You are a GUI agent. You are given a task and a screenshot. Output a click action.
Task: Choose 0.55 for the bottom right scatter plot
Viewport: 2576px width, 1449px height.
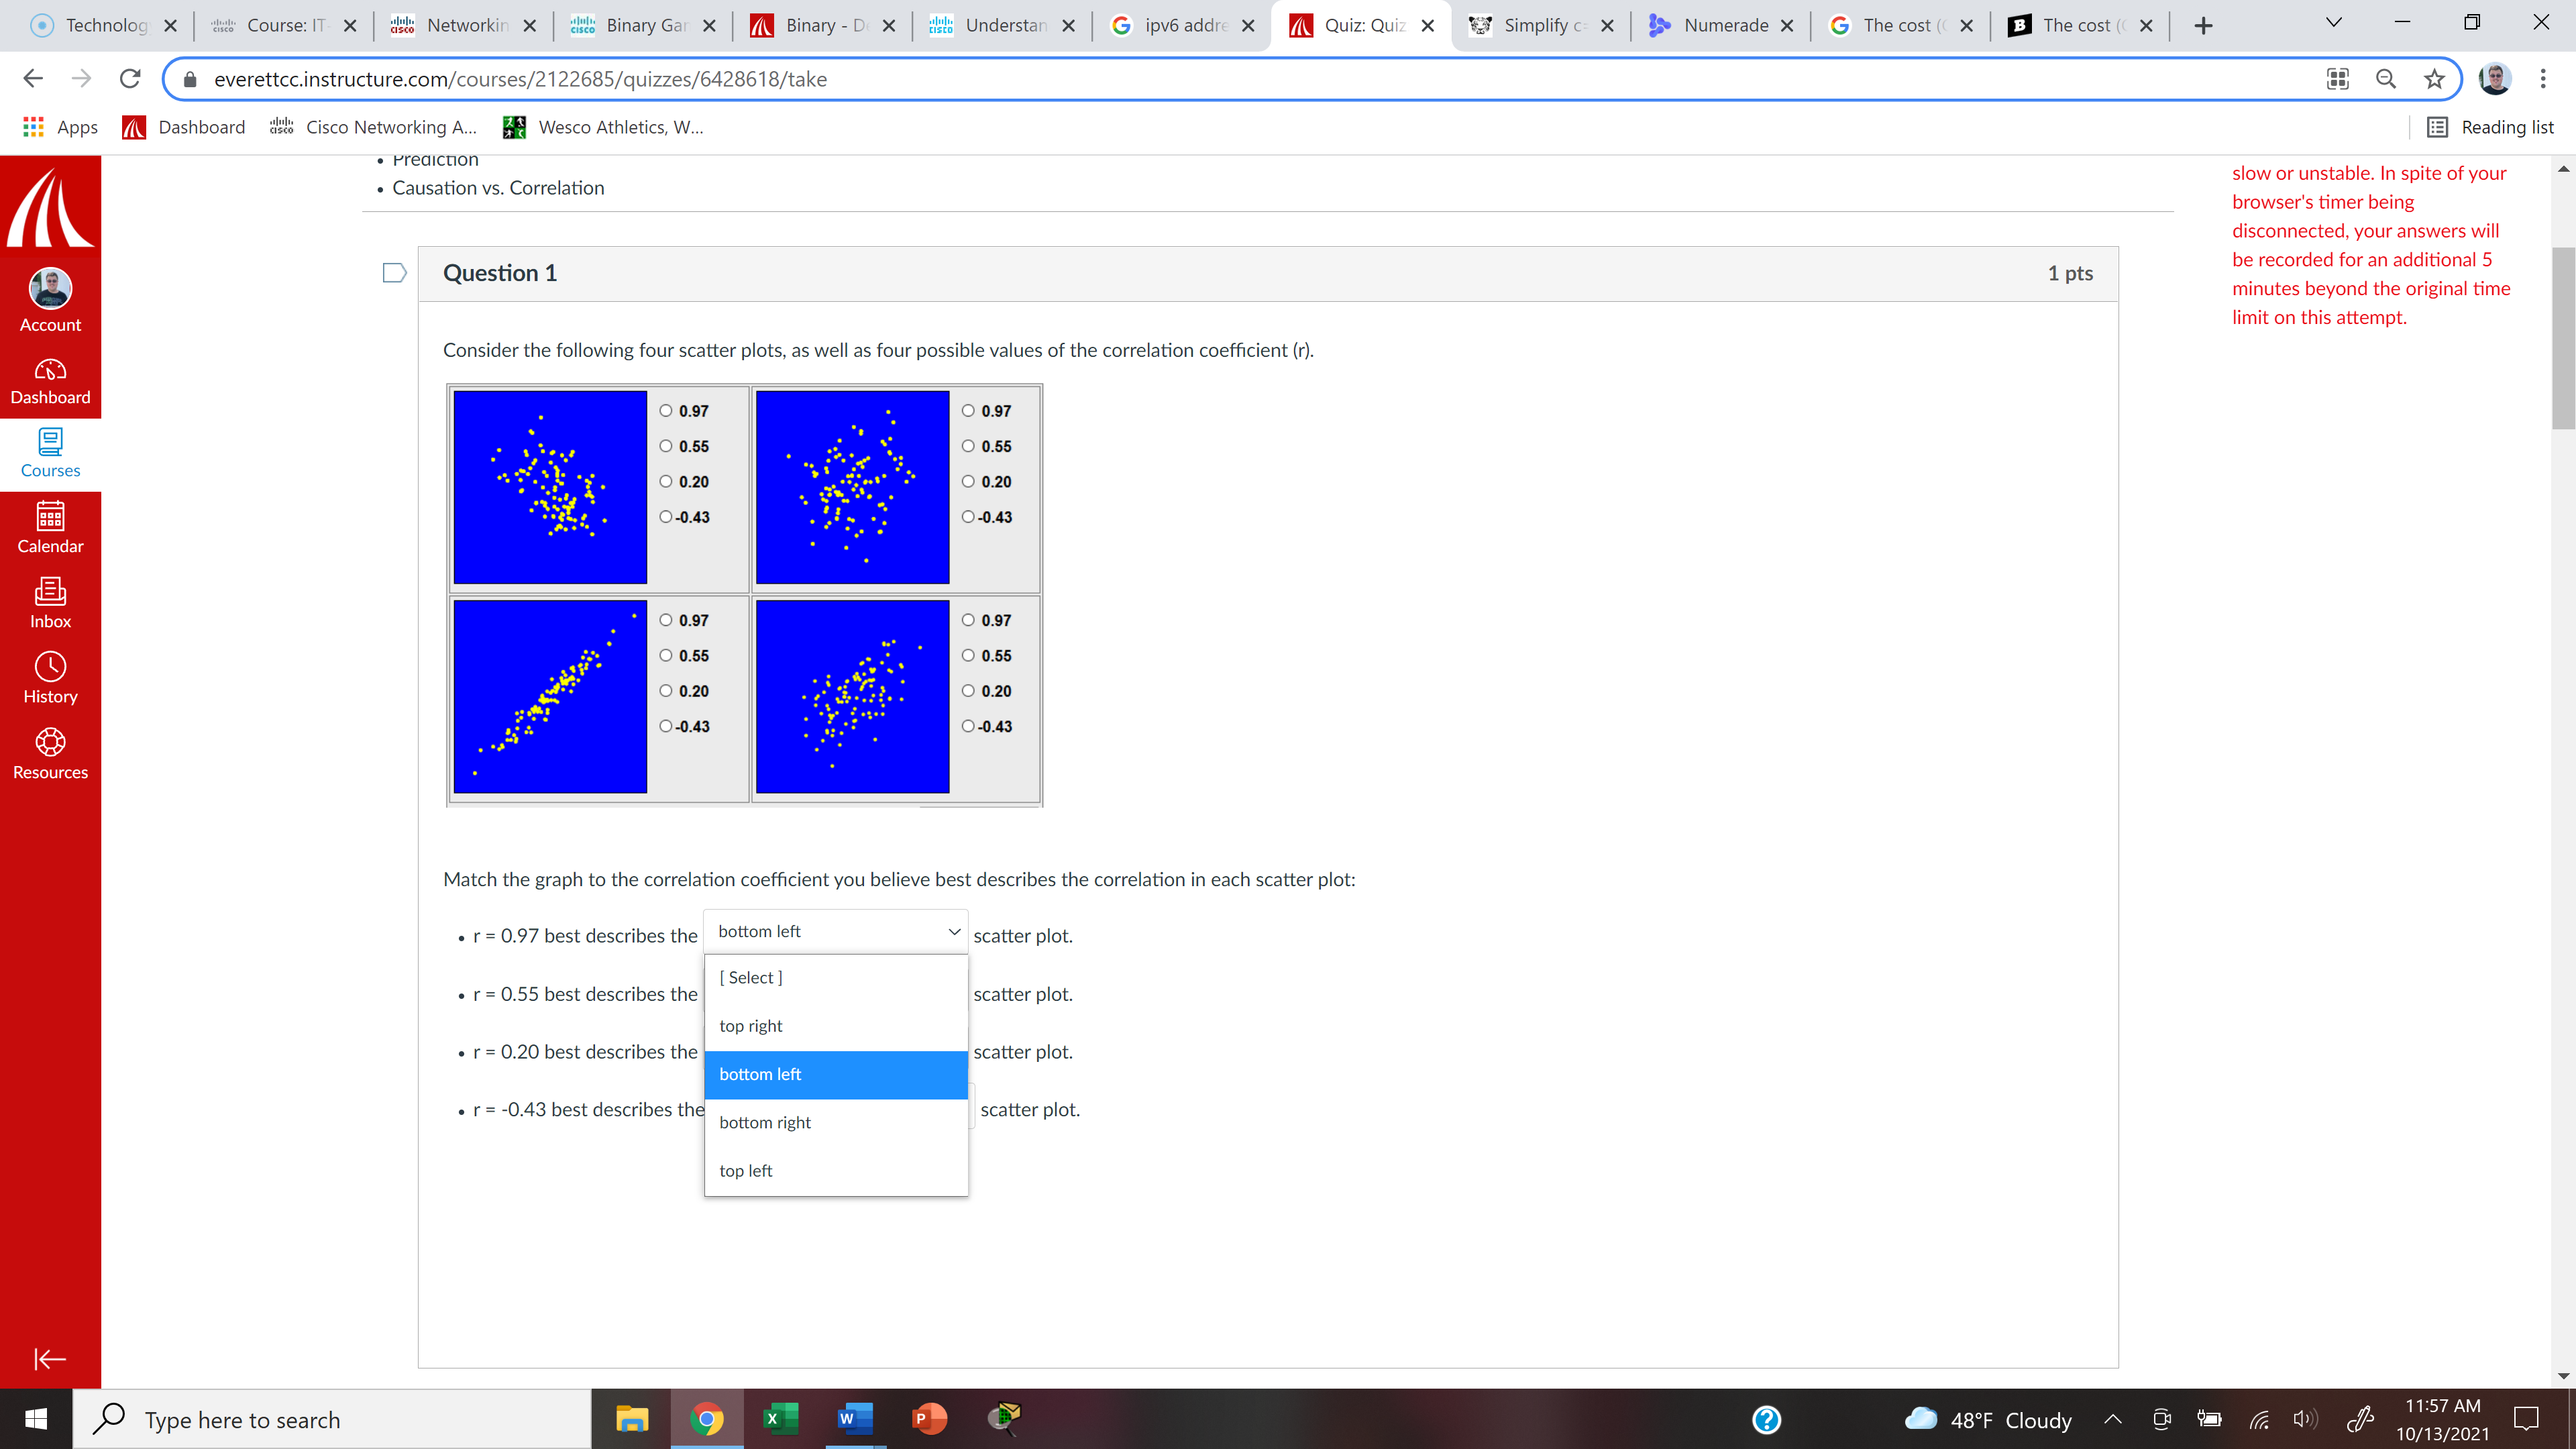[x=968, y=655]
